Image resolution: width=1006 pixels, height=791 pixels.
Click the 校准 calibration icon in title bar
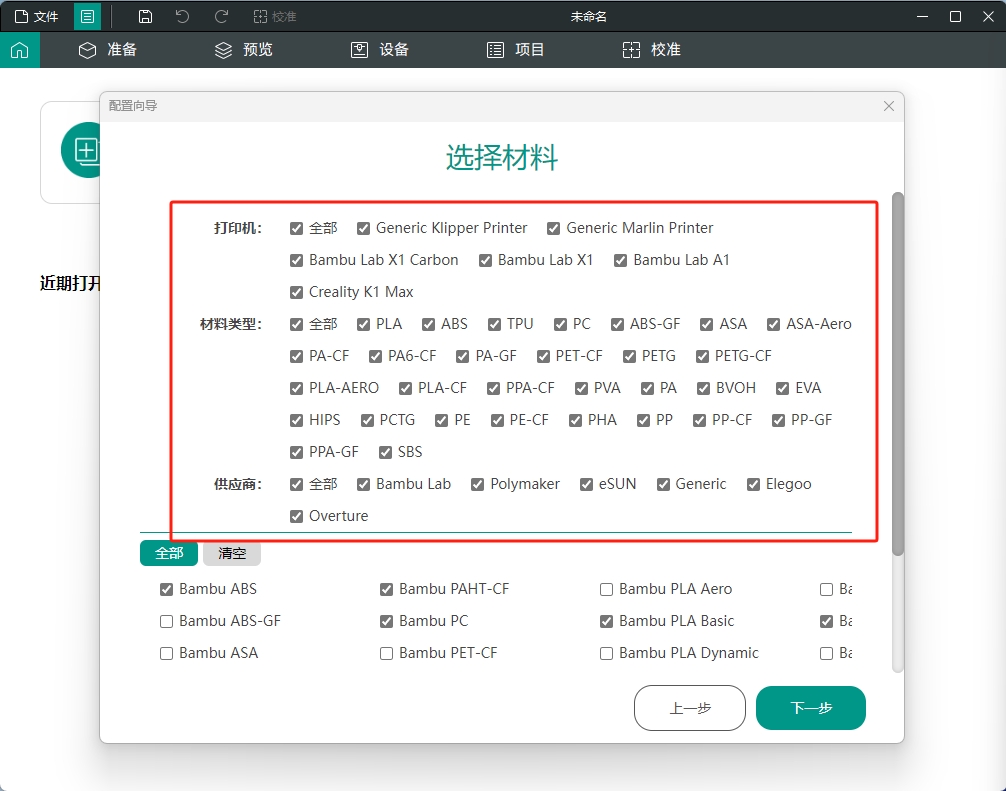coord(275,17)
